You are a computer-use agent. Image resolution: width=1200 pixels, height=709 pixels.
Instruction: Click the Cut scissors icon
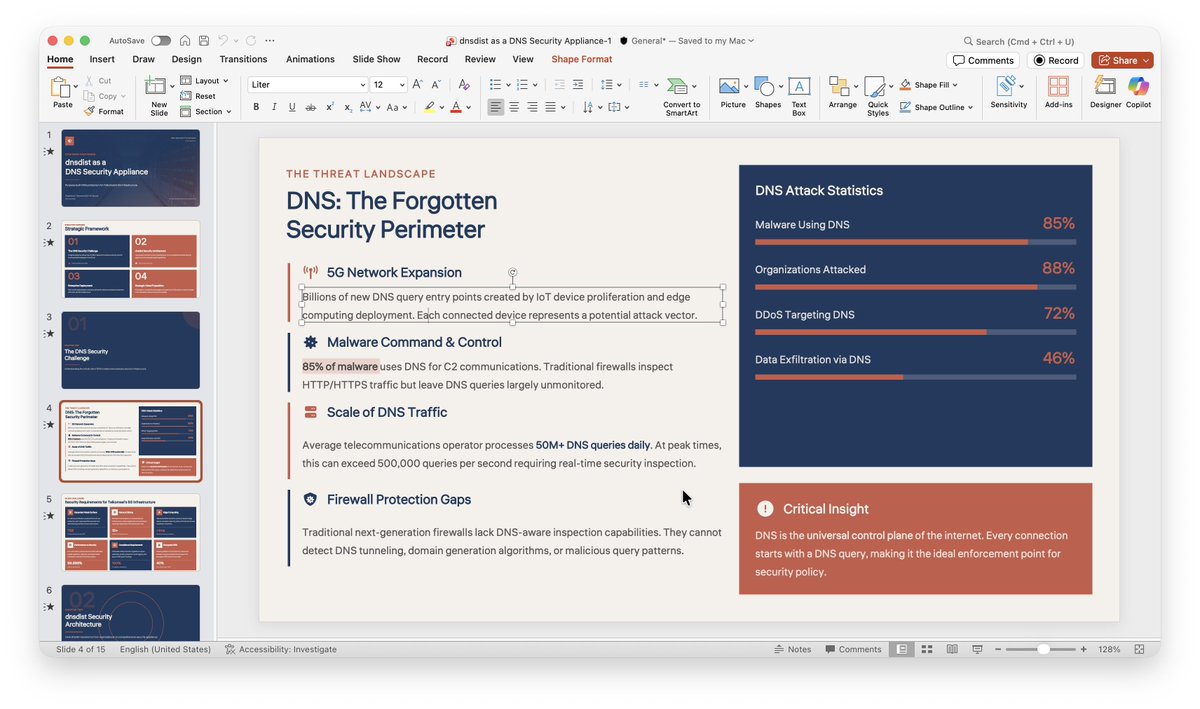coord(89,81)
